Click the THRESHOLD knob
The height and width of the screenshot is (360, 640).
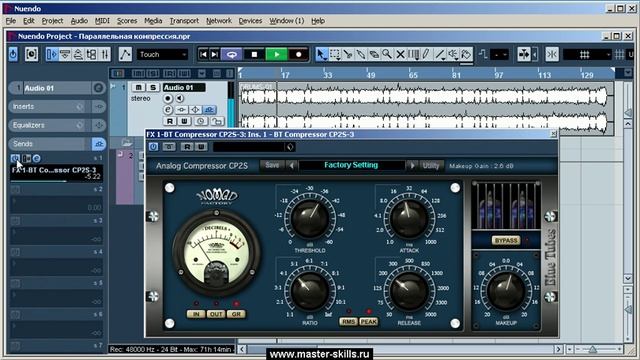click(x=309, y=218)
